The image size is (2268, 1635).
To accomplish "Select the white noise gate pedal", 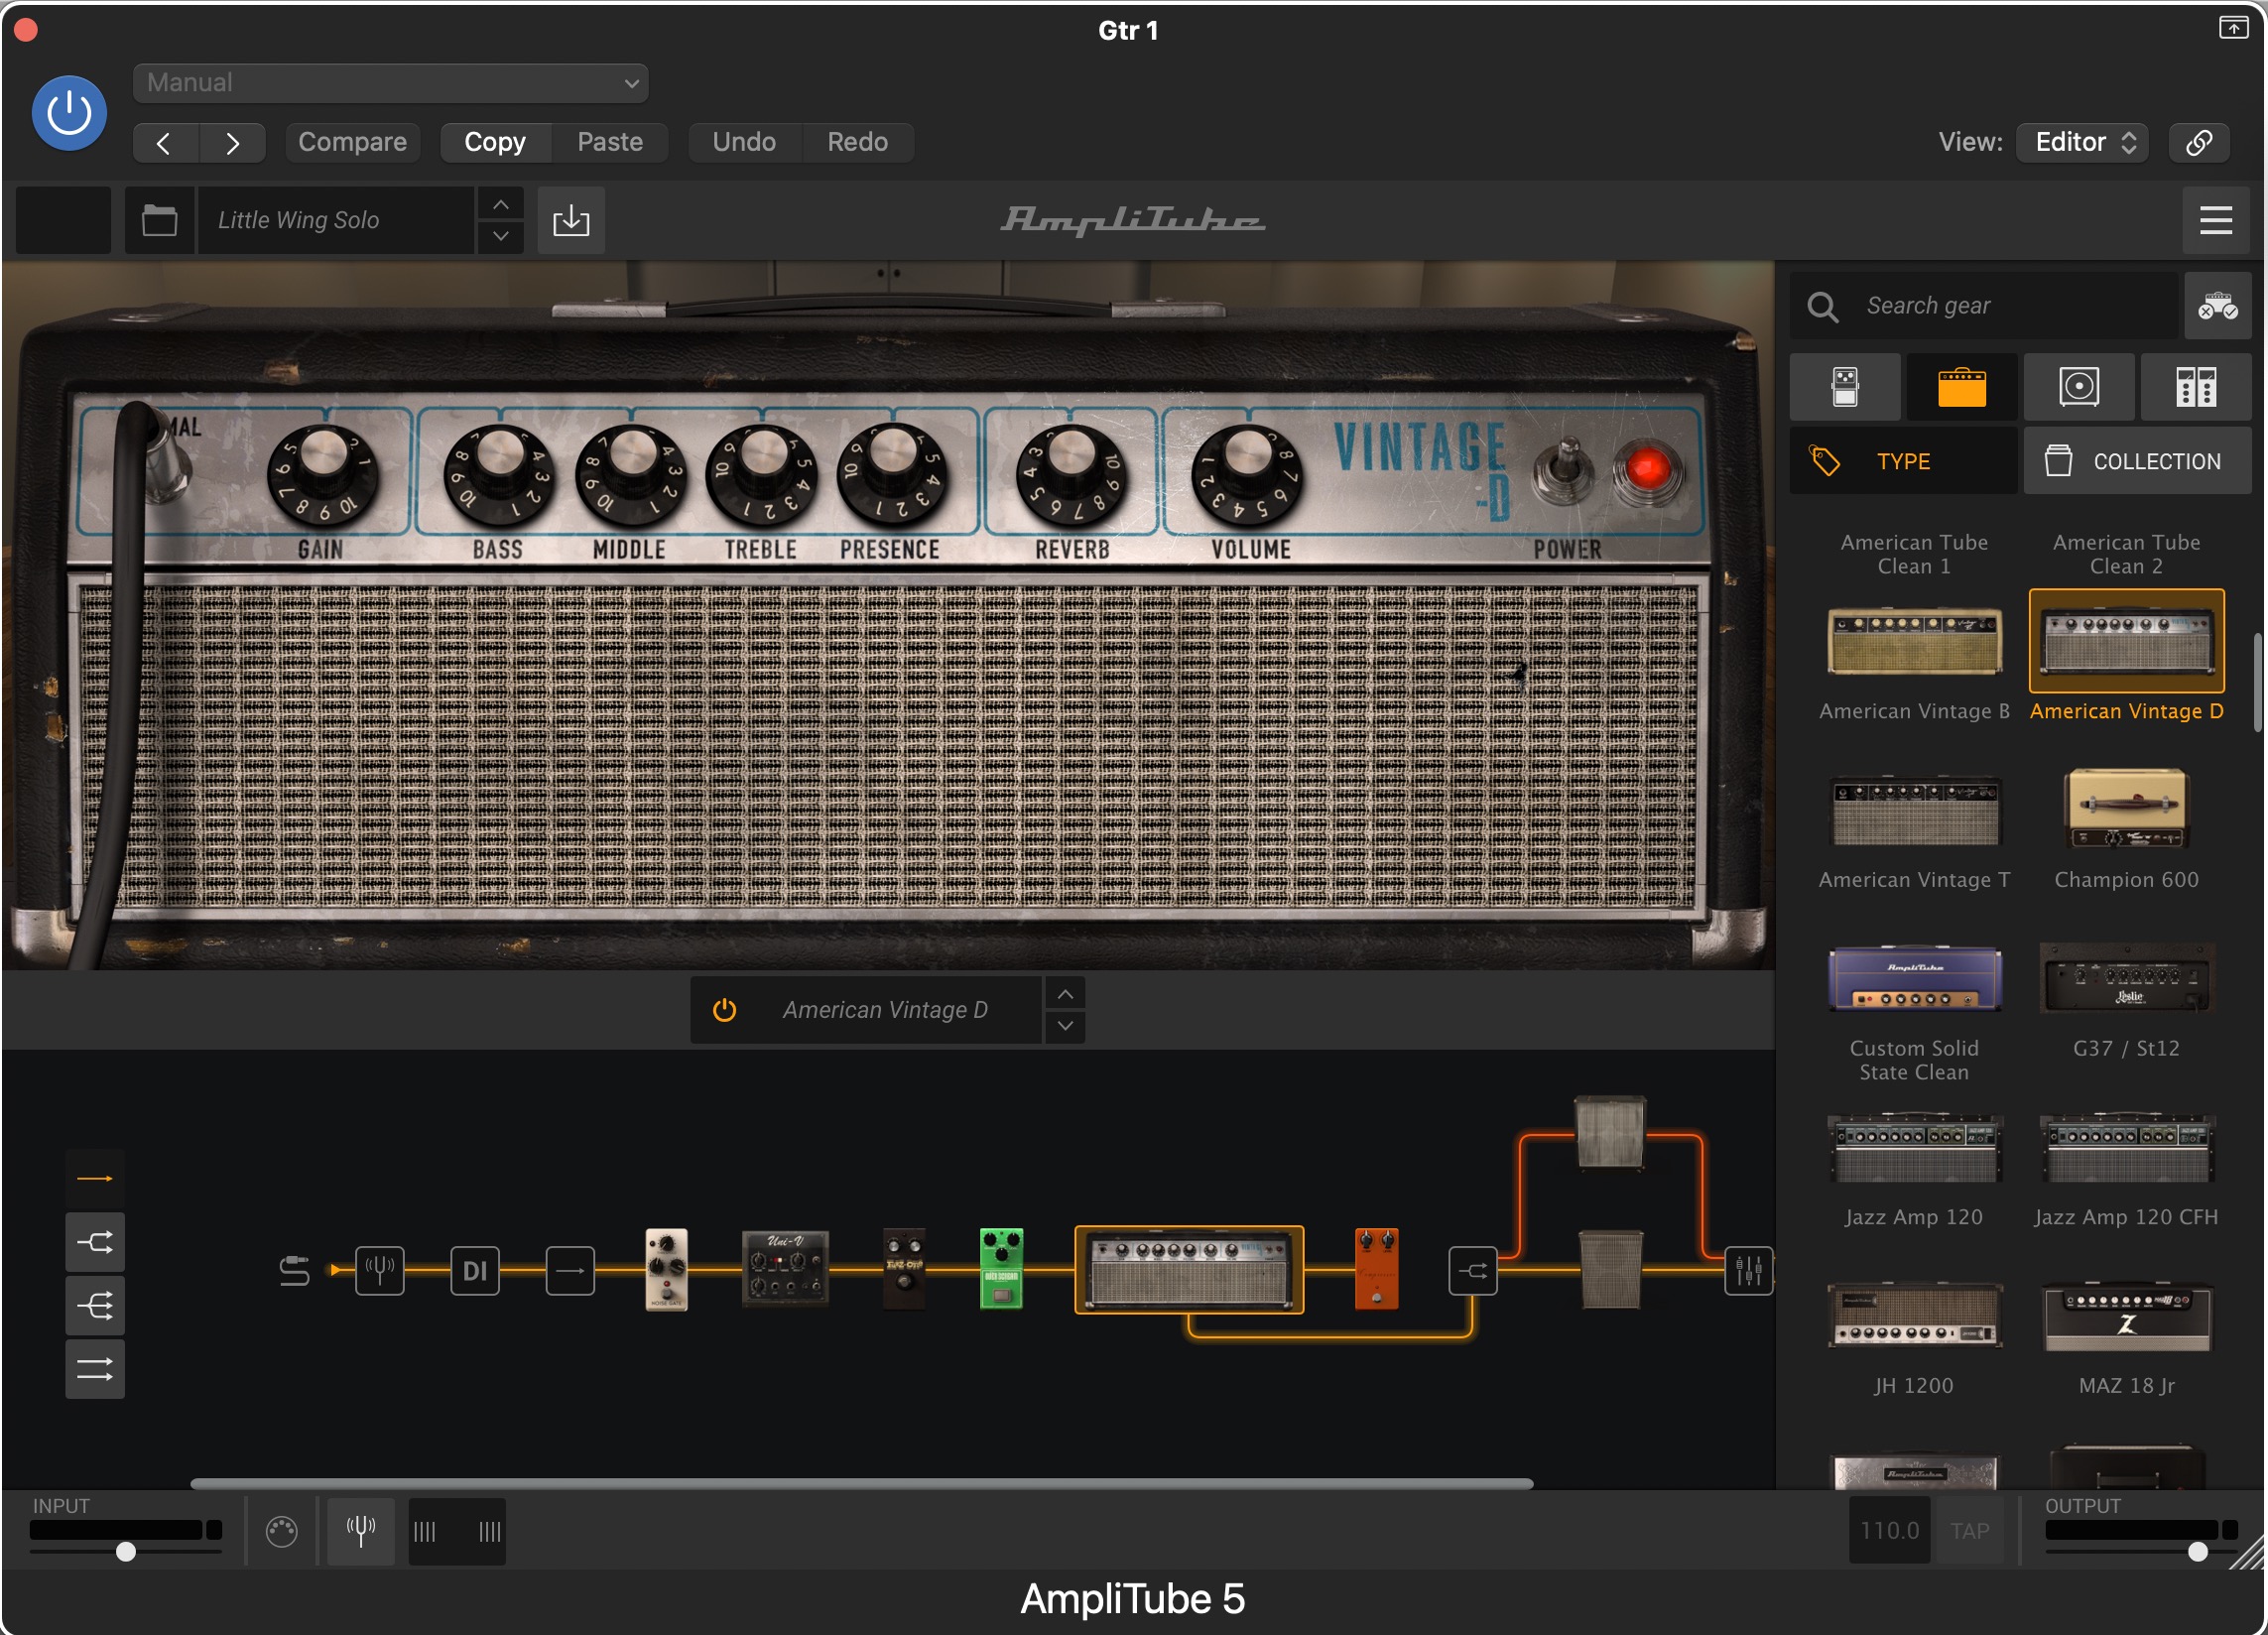I will pos(666,1269).
